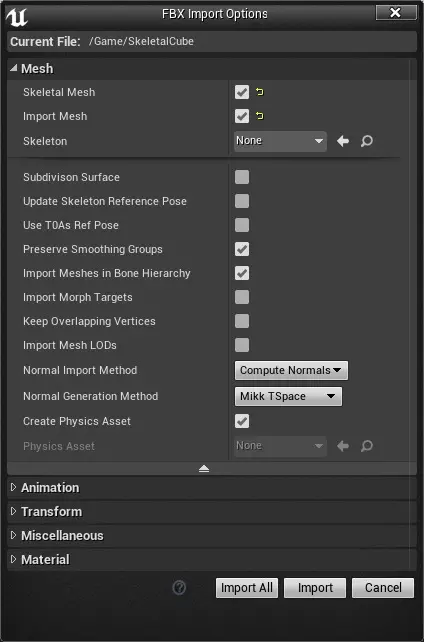This screenshot has height=642, width=424.
Task: Click the FBX Import Options title
Action: coord(215,14)
